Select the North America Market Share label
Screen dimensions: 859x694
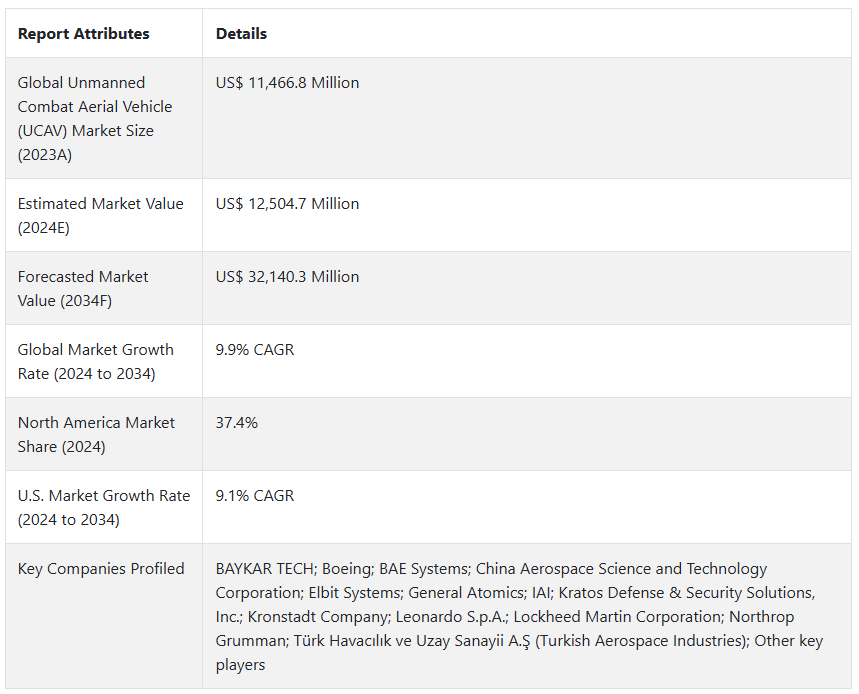pos(96,434)
